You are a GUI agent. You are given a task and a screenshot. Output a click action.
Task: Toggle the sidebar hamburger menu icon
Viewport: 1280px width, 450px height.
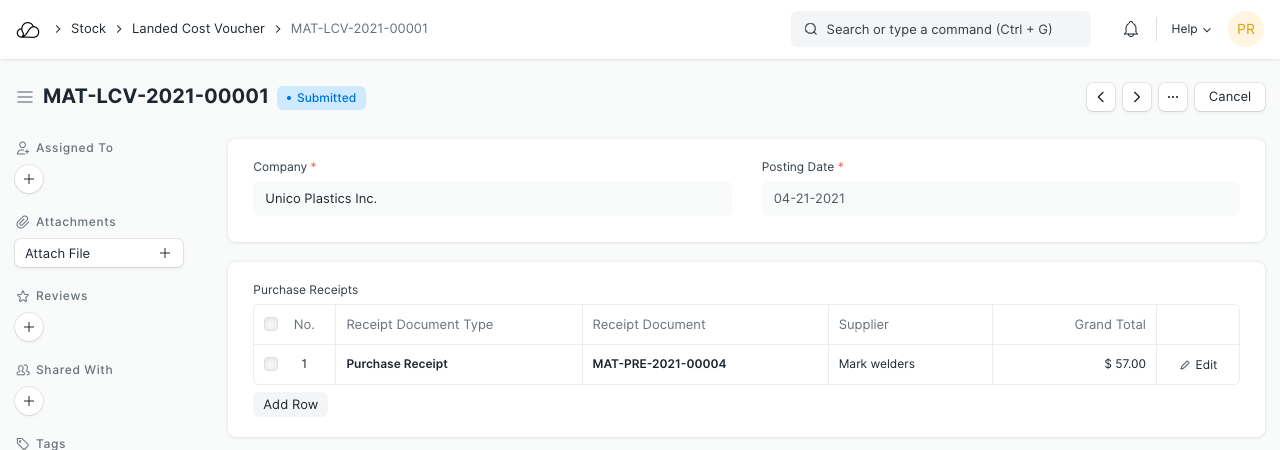(x=25, y=97)
